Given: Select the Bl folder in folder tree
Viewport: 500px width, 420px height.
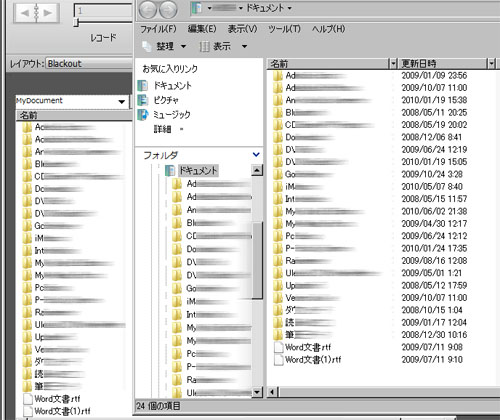Looking at the screenshot, I should 211,223.
